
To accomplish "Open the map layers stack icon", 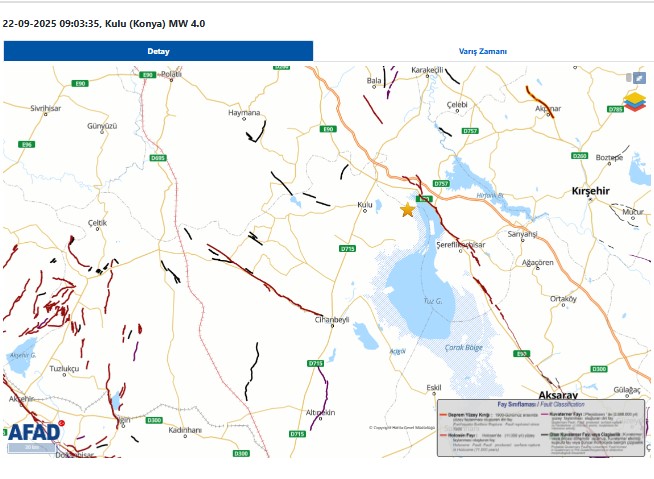I will [635, 102].
